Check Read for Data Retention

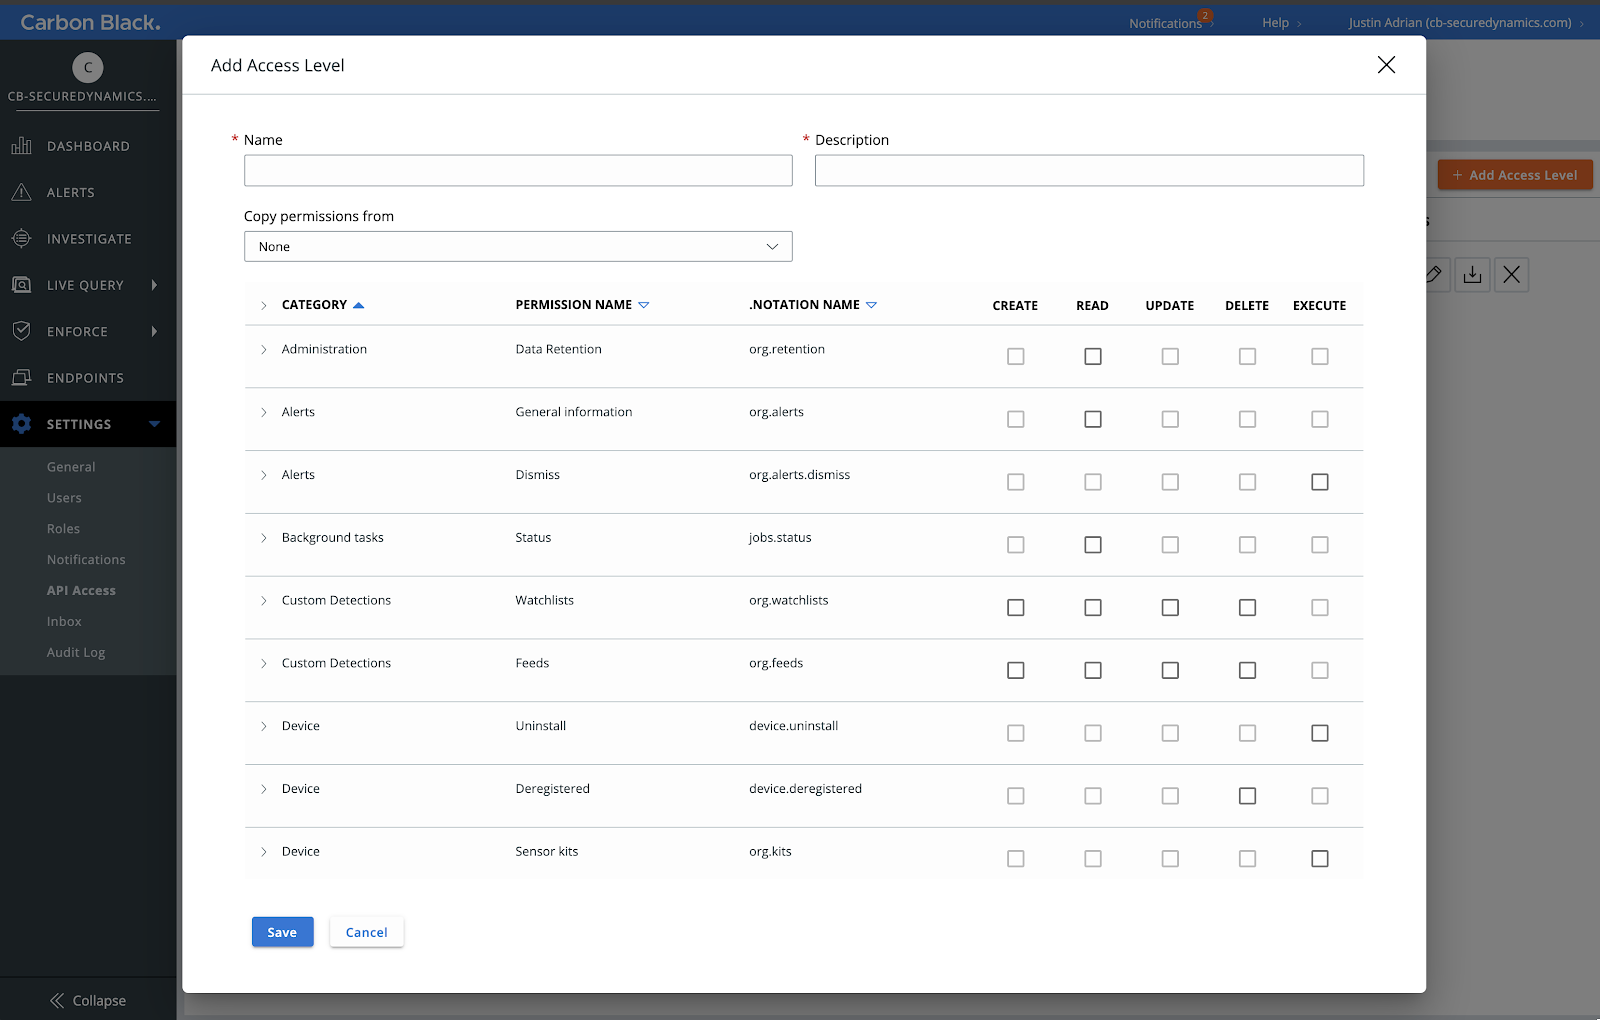tap(1093, 356)
